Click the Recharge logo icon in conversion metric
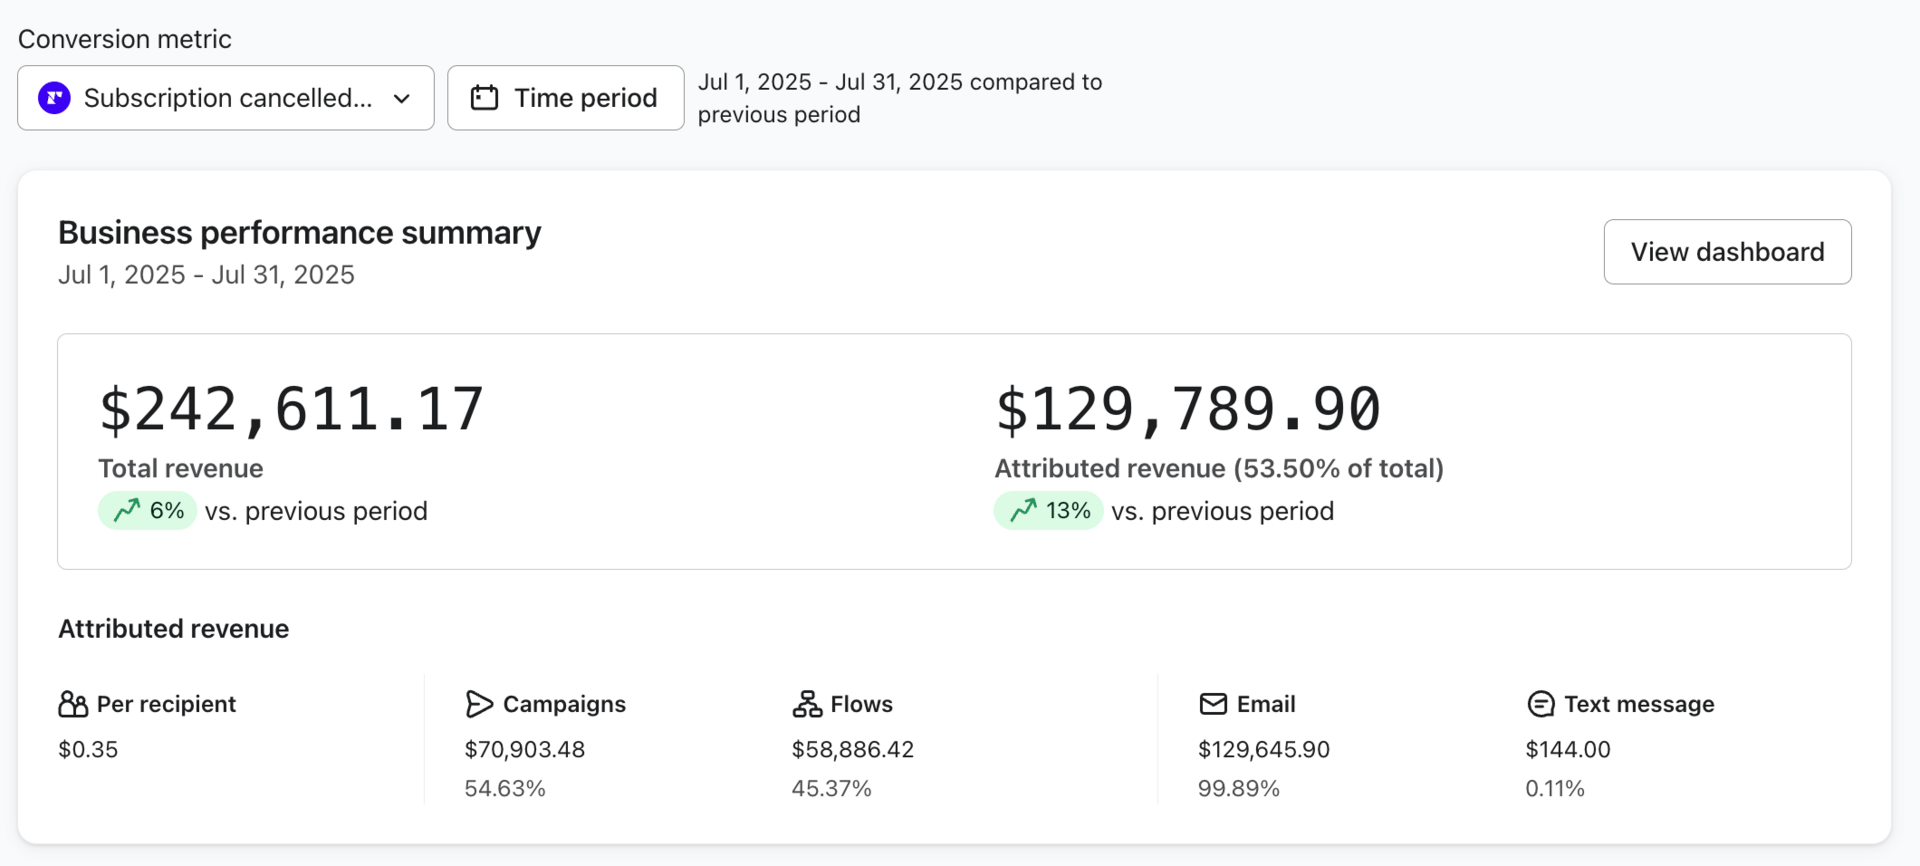Screen dimensions: 1920x866 click(55, 98)
